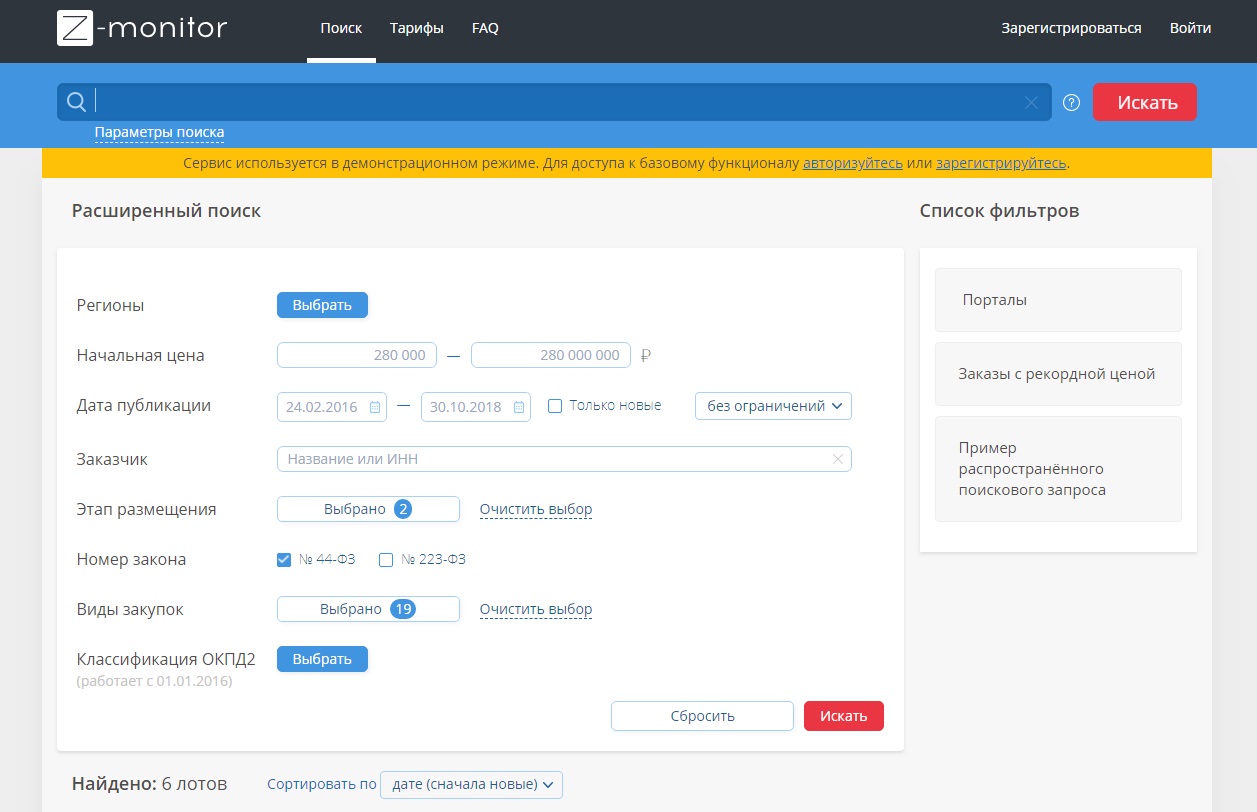The width and height of the screenshot is (1257, 812).
Task: Click the Расширенный поиск heading
Action: (166, 211)
